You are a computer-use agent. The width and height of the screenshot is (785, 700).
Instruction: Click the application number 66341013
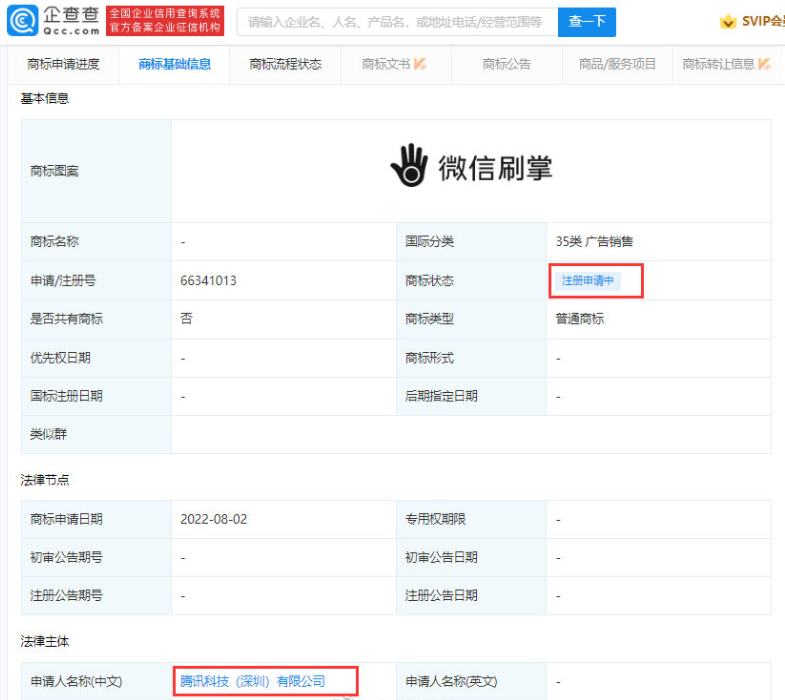pyautogui.click(x=208, y=281)
